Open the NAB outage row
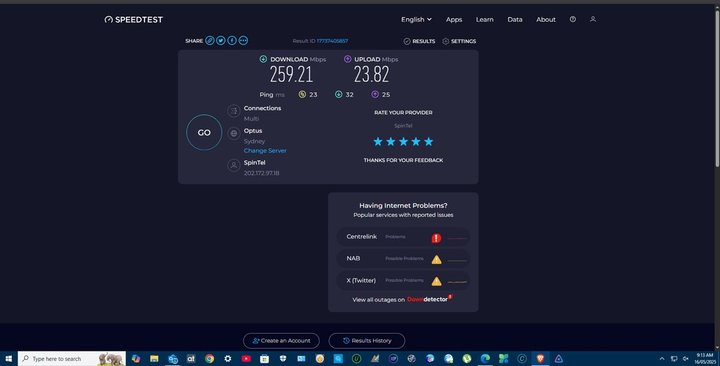The height and width of the screenshot is (366, 720). (x=403, y=259)
